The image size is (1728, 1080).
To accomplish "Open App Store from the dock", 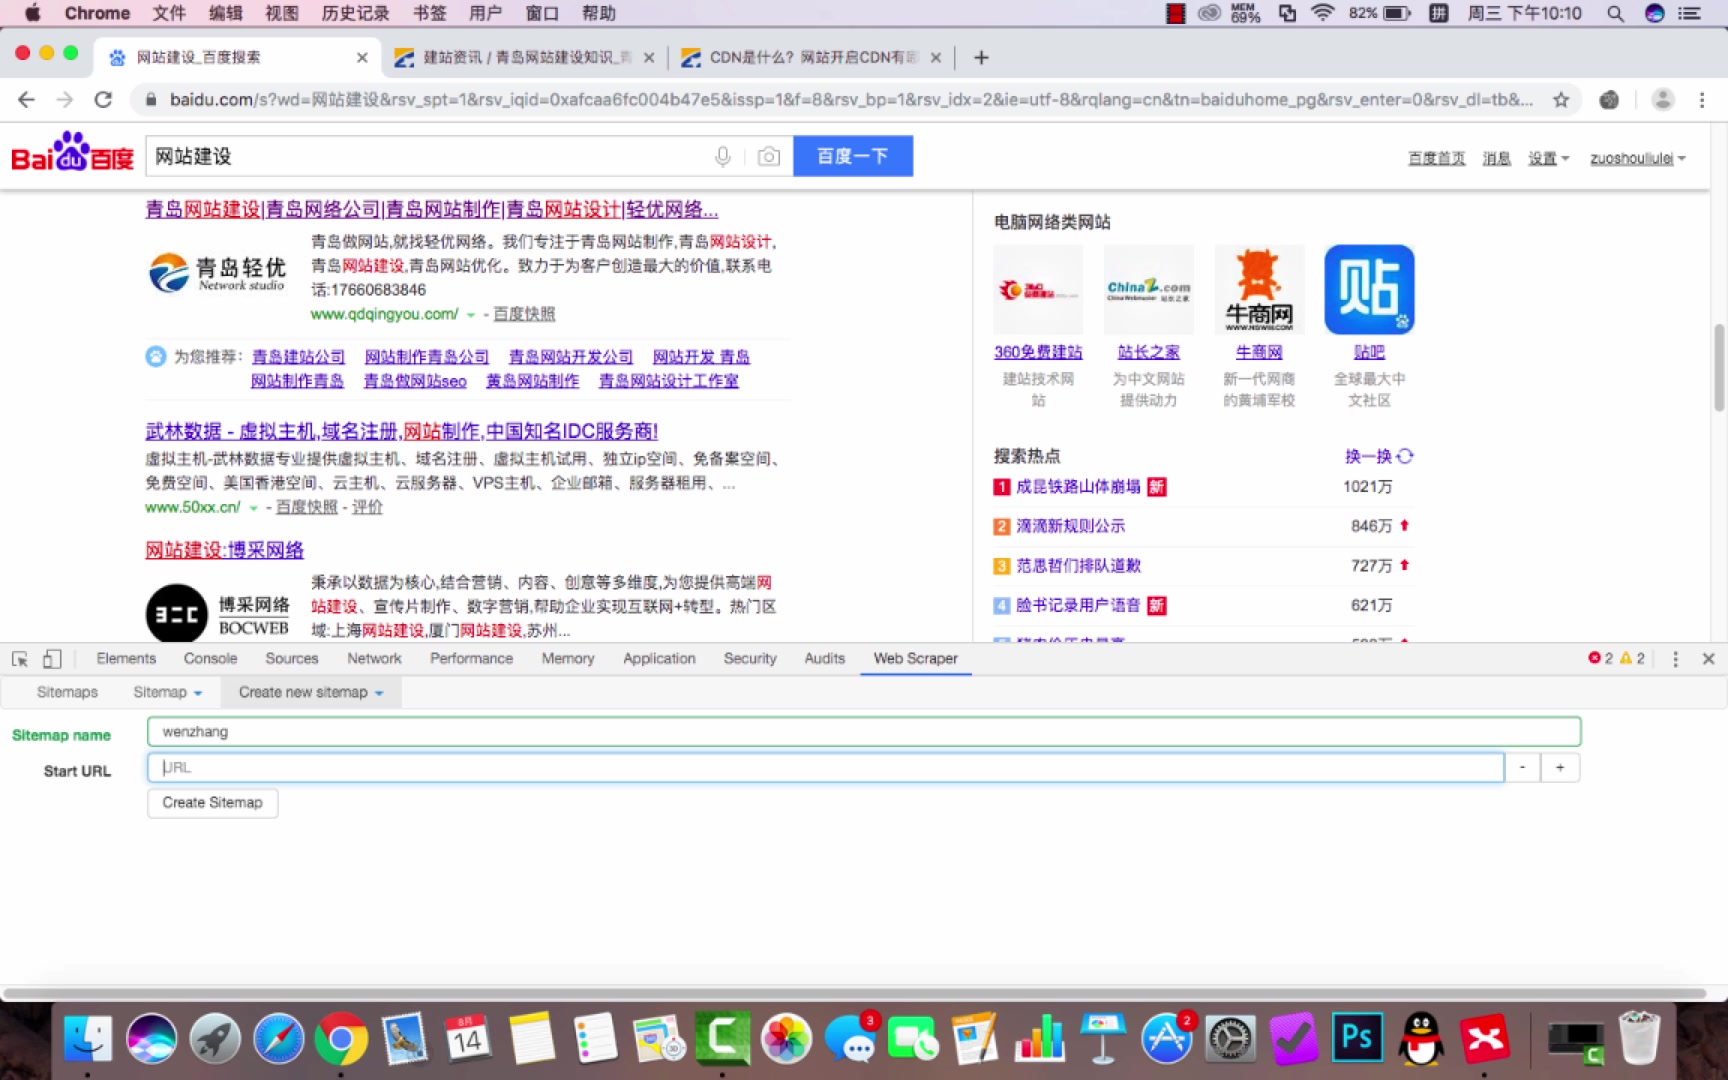I will point(1167,1040).
